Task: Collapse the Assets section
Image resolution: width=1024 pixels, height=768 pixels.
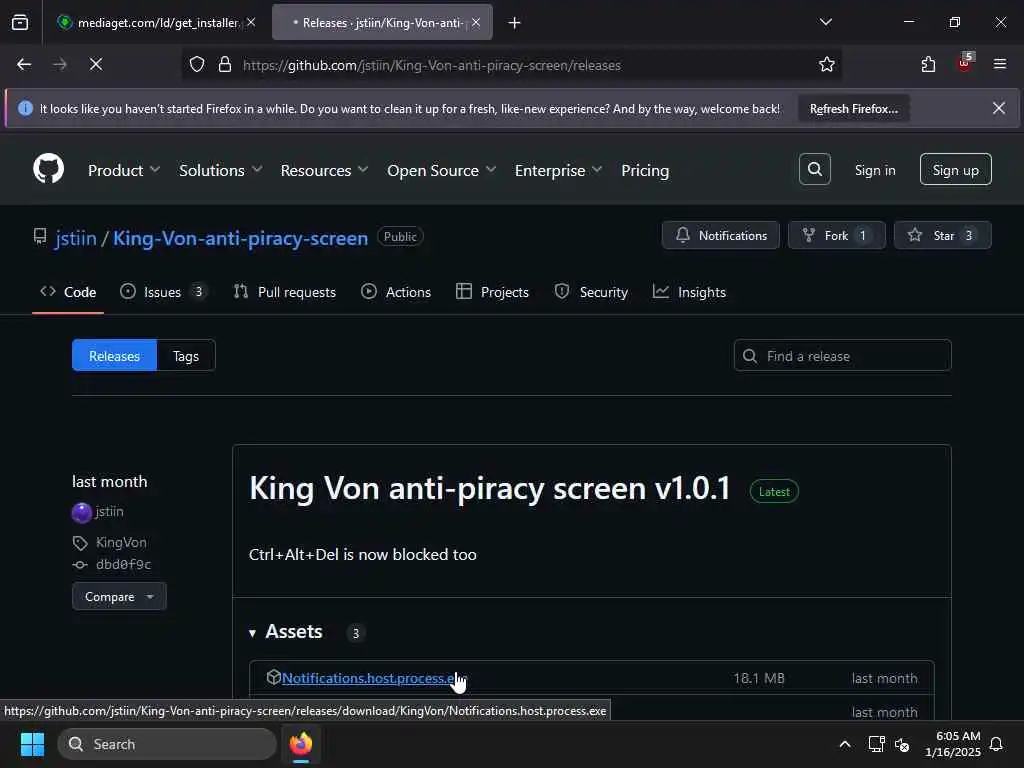Action: [285, 632]
